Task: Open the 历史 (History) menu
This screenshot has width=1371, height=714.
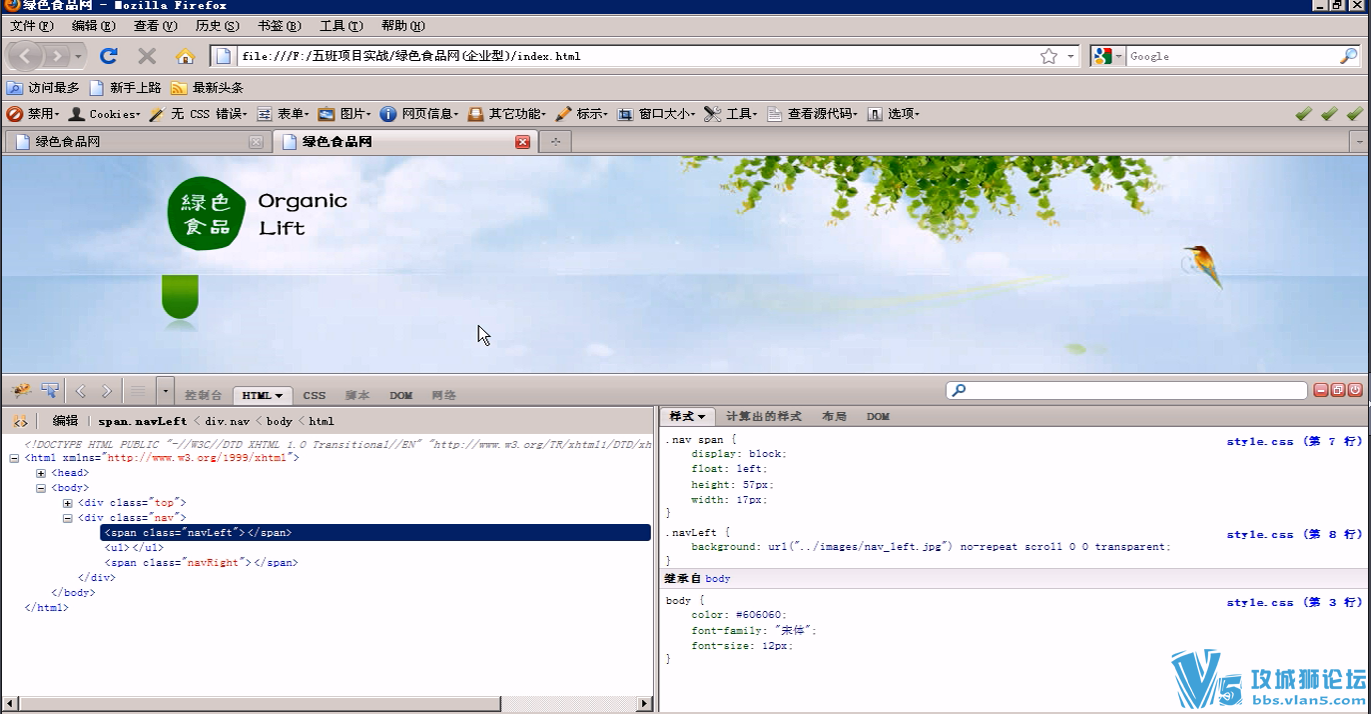Action: [217, 26]
